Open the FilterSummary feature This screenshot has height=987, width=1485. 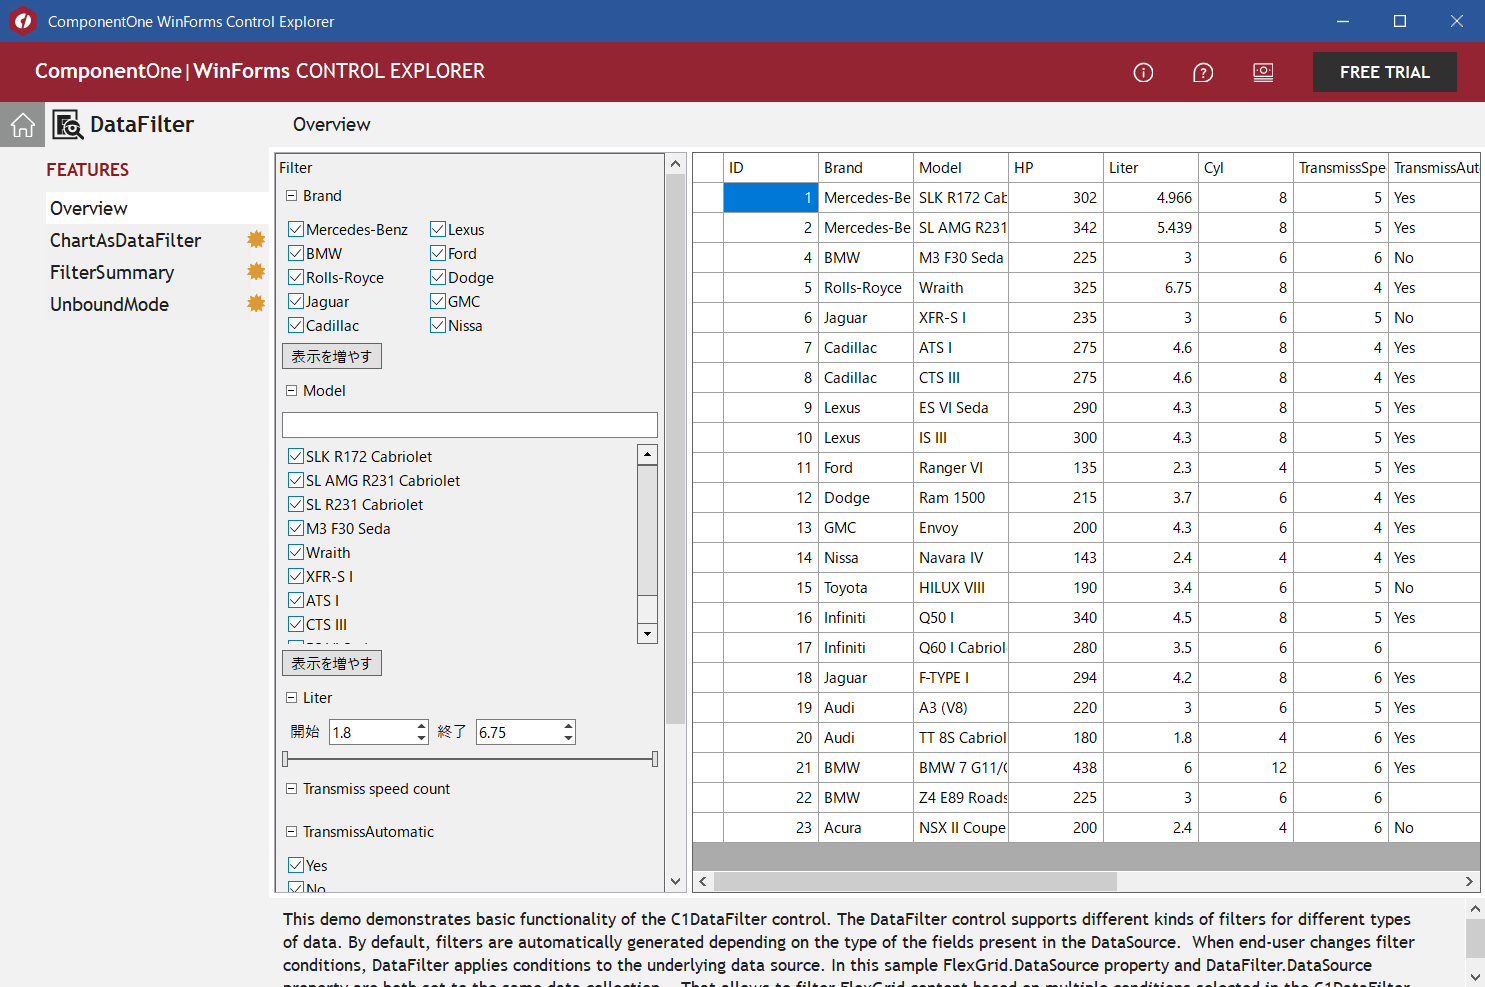158,272
